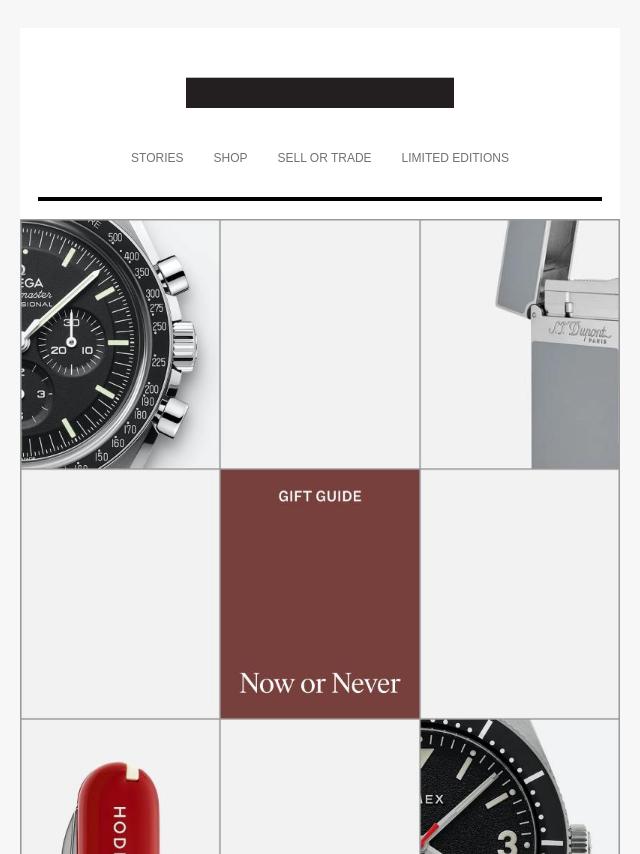Image resolution: width=640 pixels, height=854 pixels.
Task: View the Omega Speedmaster watch image
Action: [x=120, y=344]
